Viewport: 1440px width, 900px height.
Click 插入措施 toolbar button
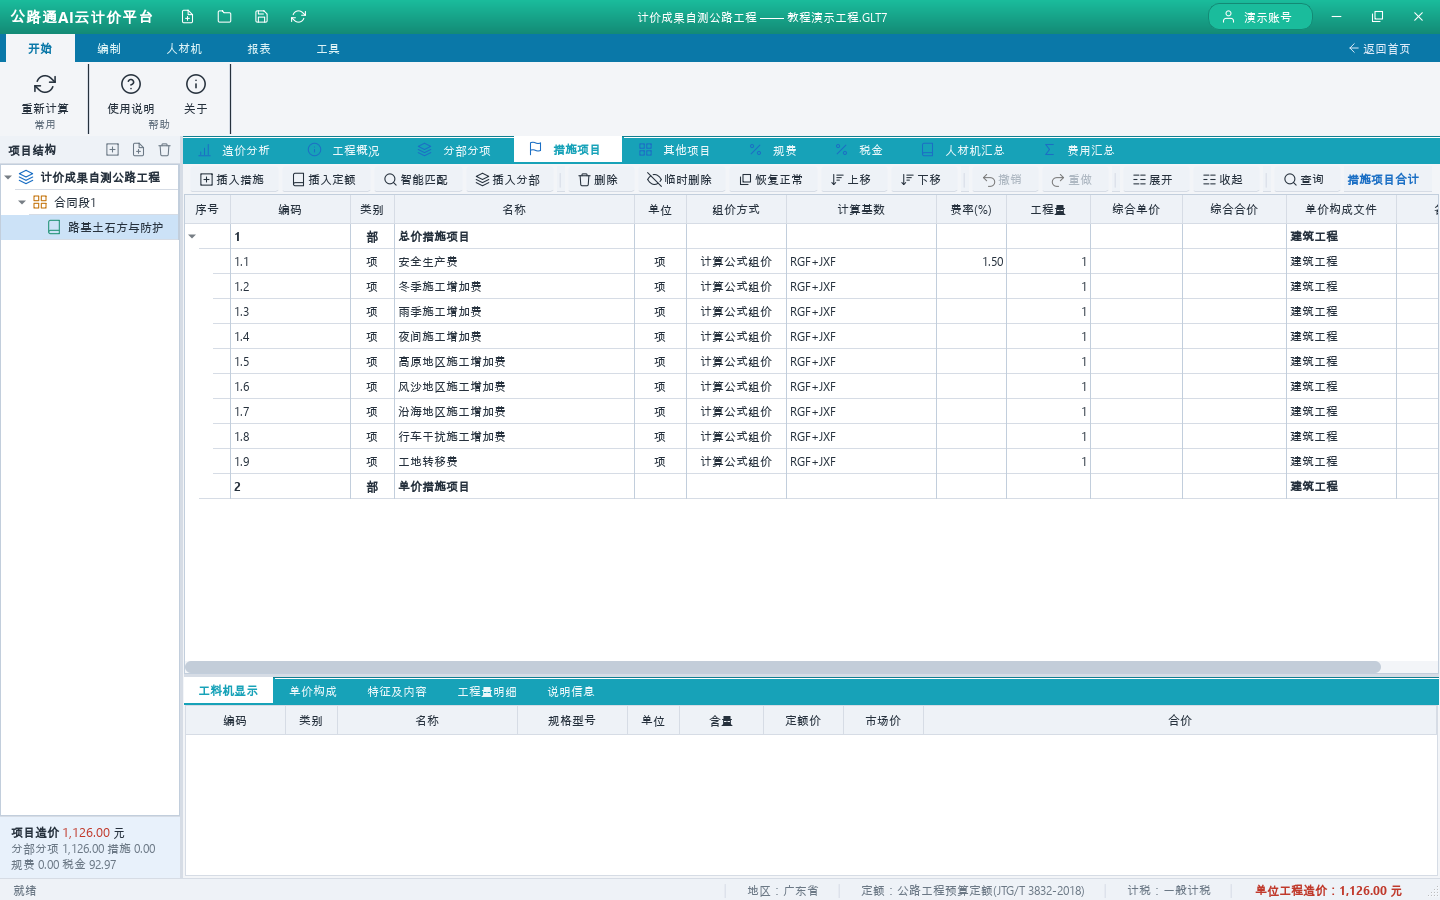[x=232, y=180]
